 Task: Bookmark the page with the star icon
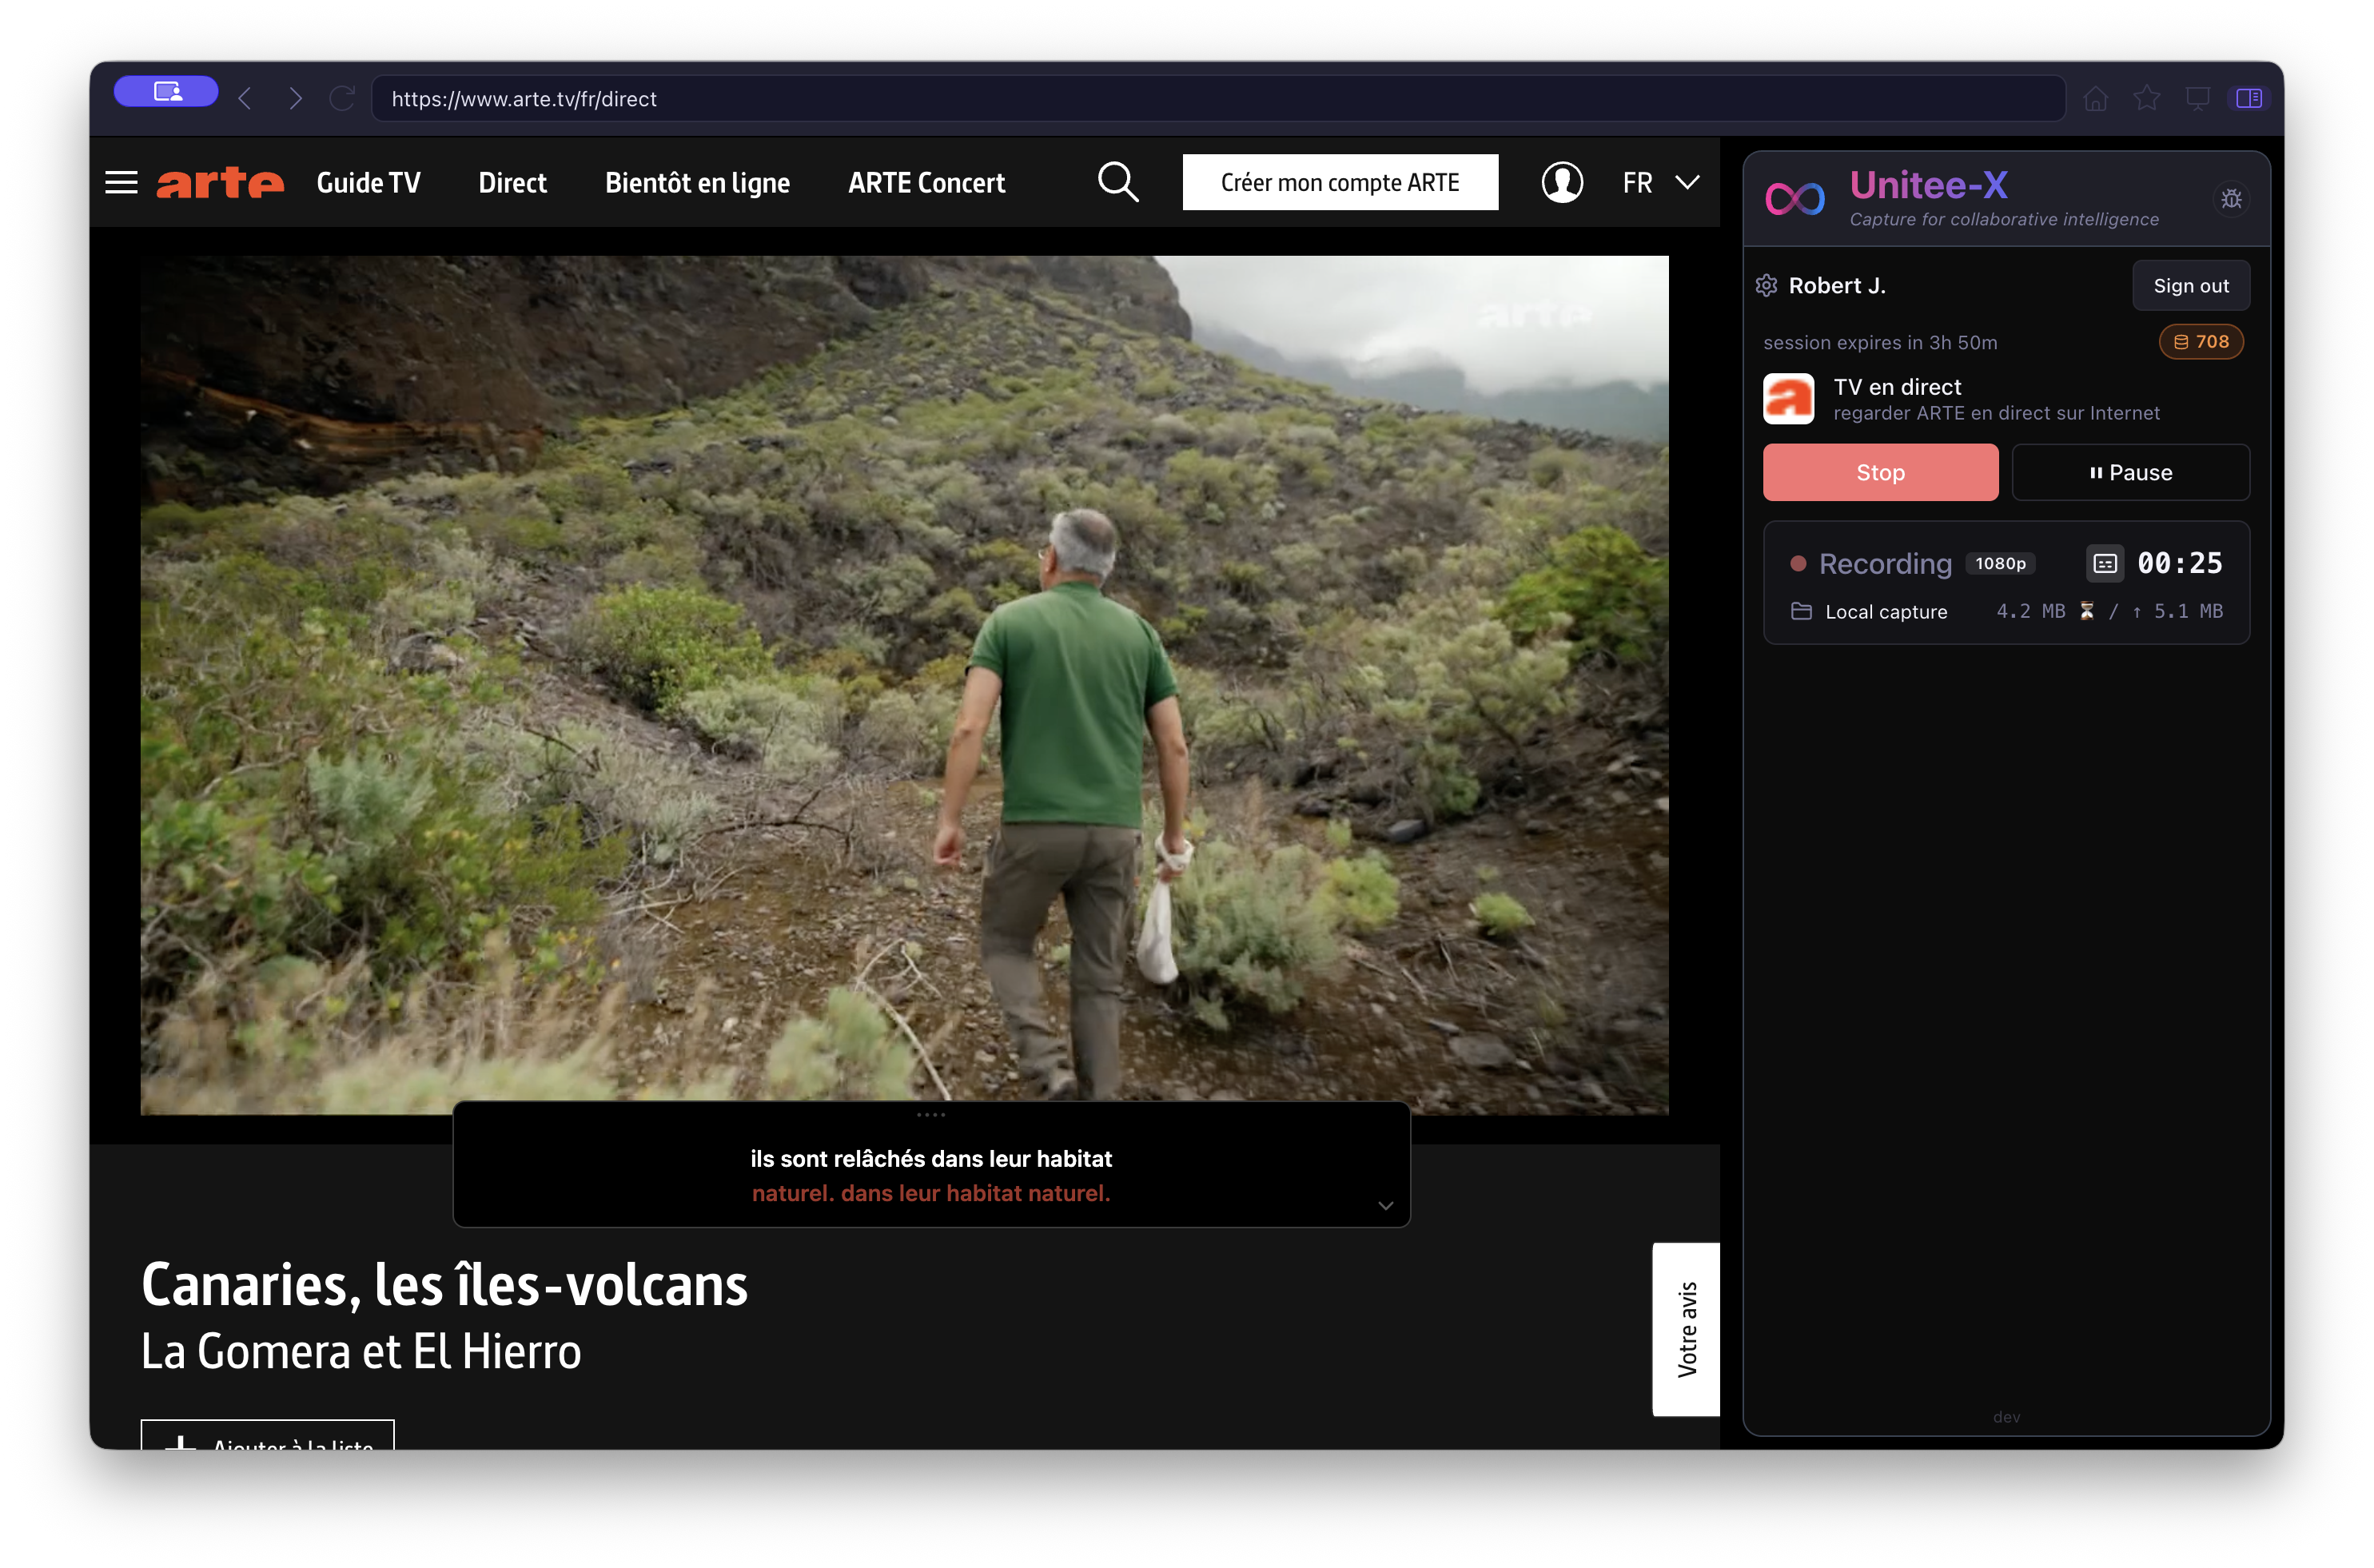coord(2146,98)
